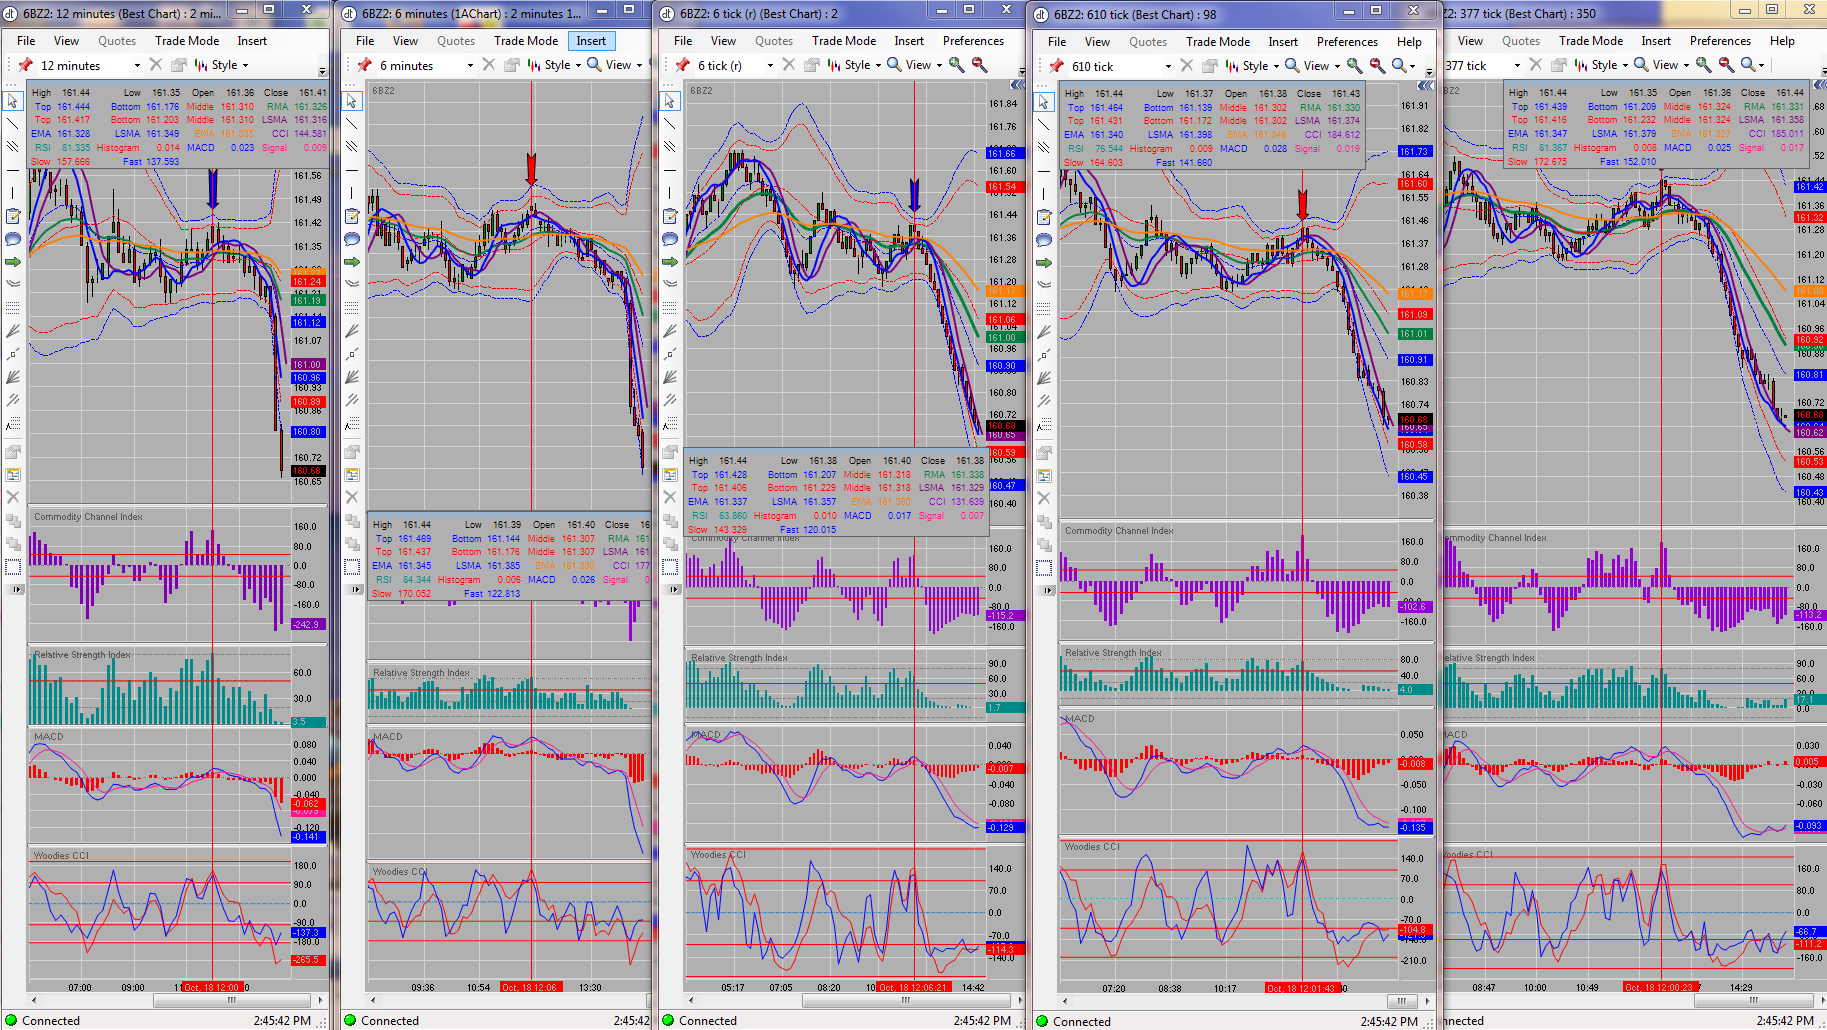Screen dimensions: 1827x1030
Task: Open Quotes menu in 377 tick window
Action: click(x=1521, y=41)
